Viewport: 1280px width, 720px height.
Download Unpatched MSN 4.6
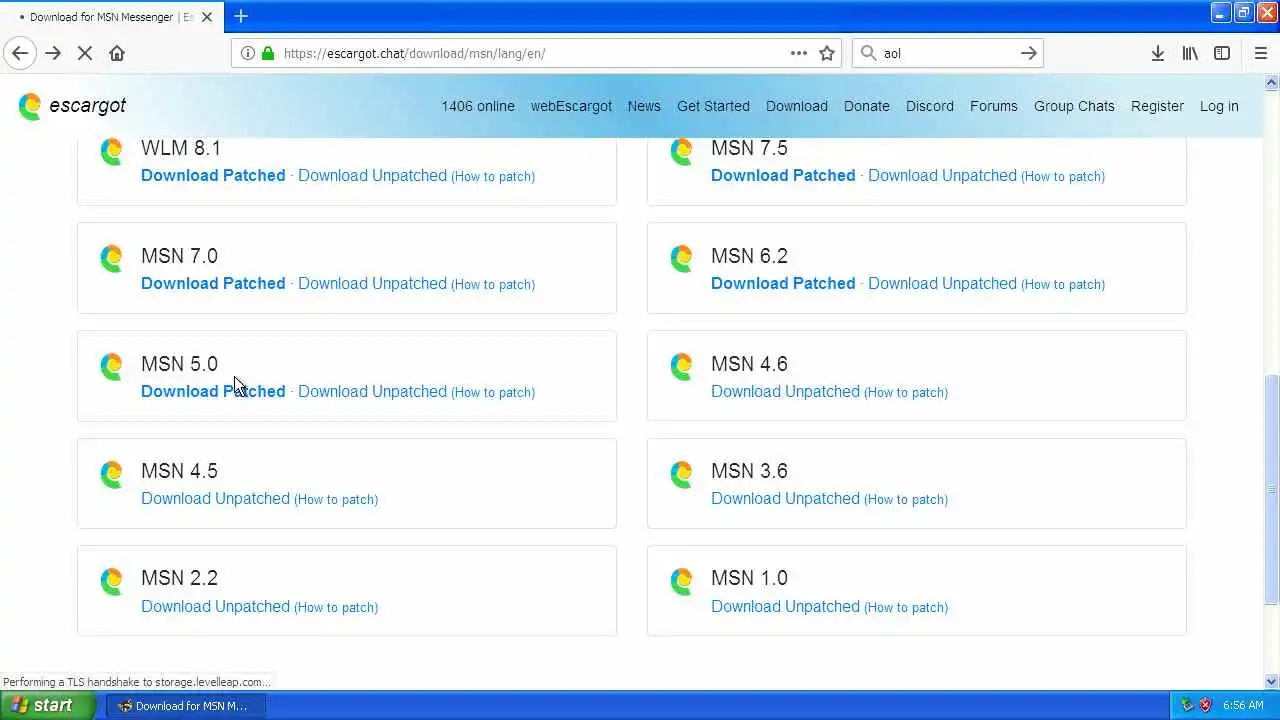[x=785, y=391]
